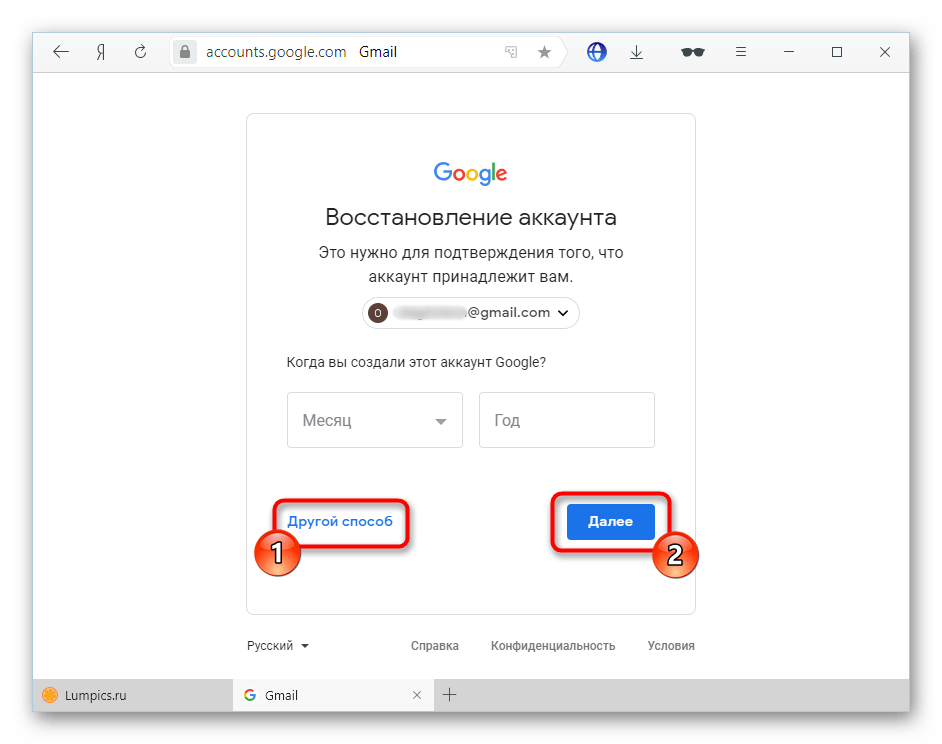Expand the Месяц month dropdown
942x744 pixels.
375,420
